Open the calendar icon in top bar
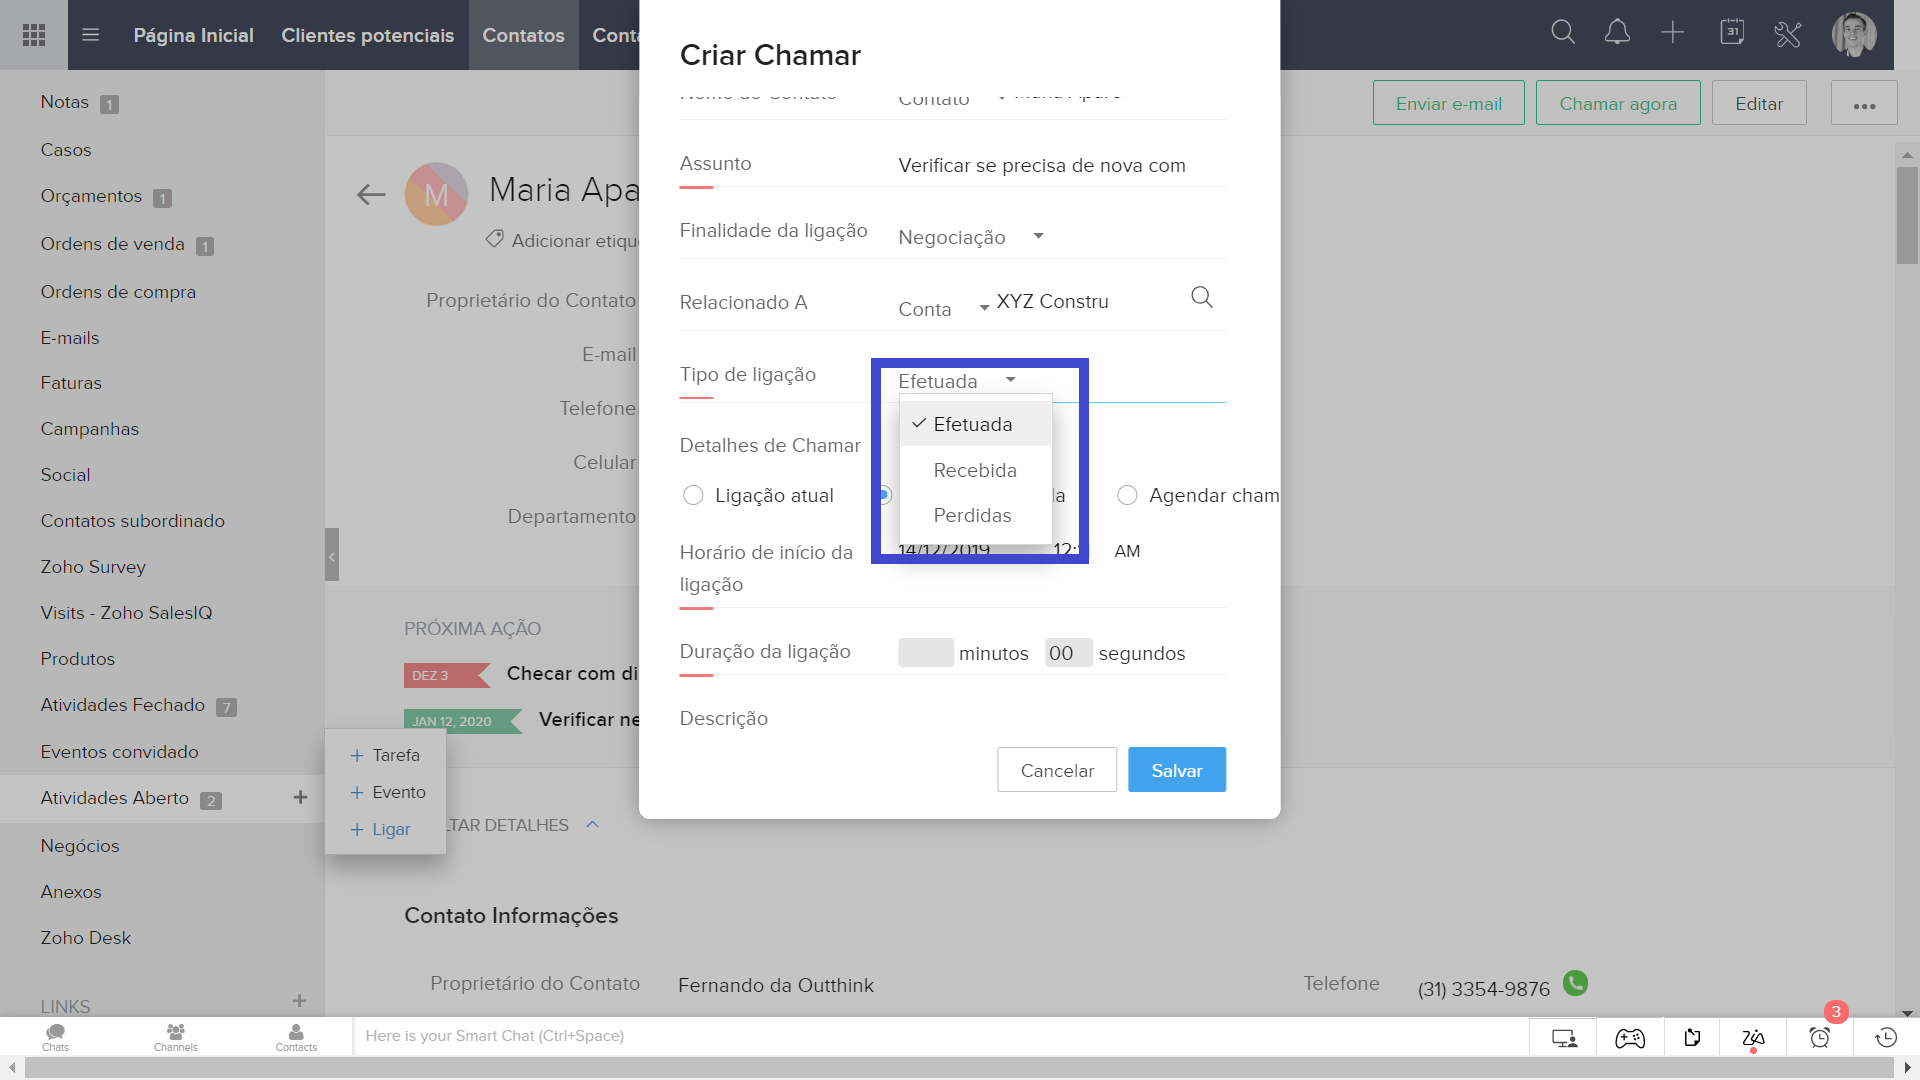 (x=1732, y=33)
